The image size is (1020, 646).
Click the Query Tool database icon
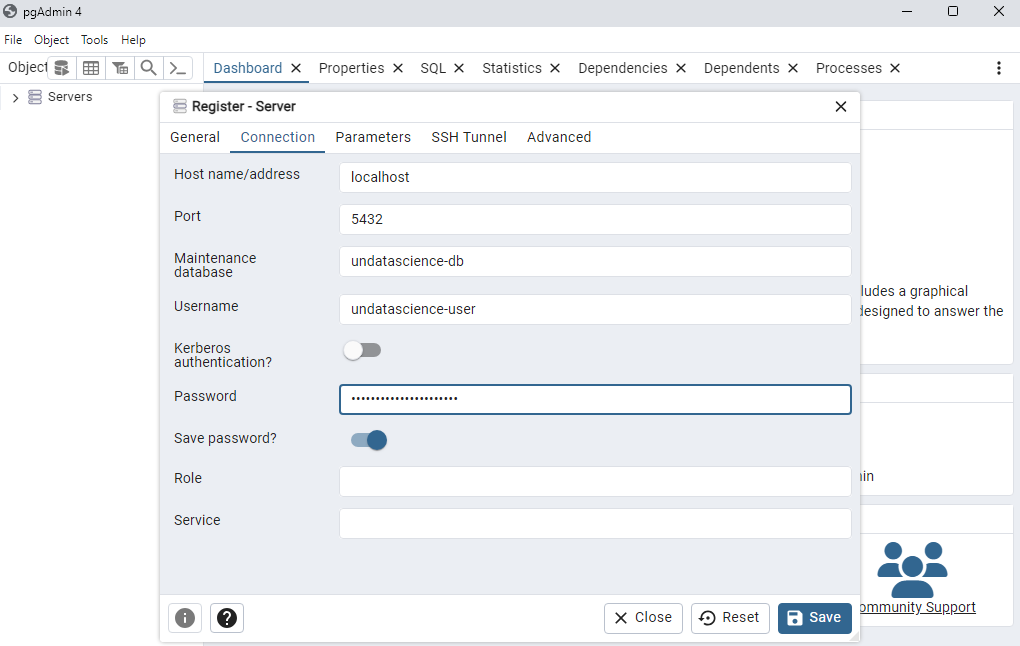tap(62, 68)
